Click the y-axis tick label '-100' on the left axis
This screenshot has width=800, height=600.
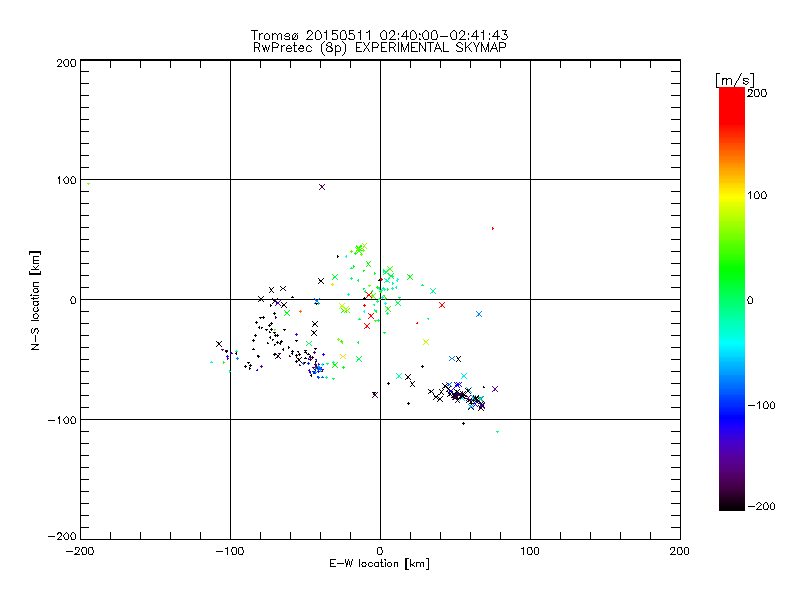62,420
